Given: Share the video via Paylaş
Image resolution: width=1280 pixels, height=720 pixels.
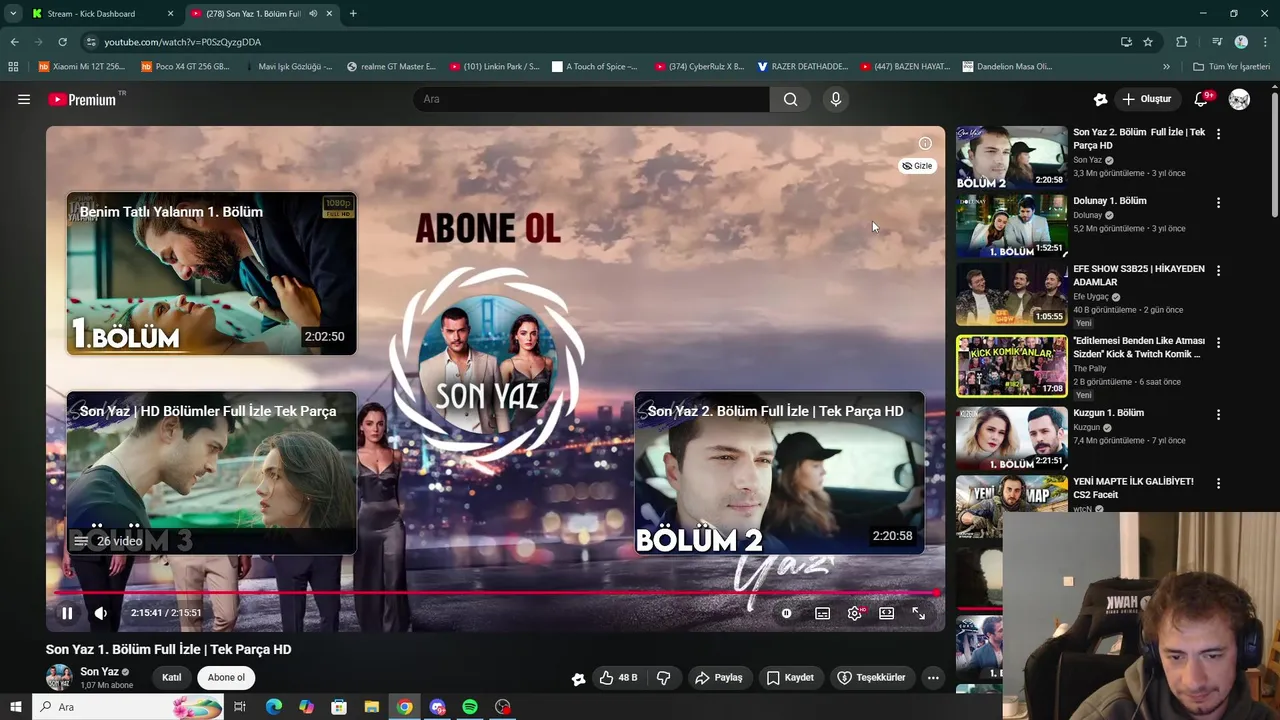Looking at the screenshot, I should (718, 677).
